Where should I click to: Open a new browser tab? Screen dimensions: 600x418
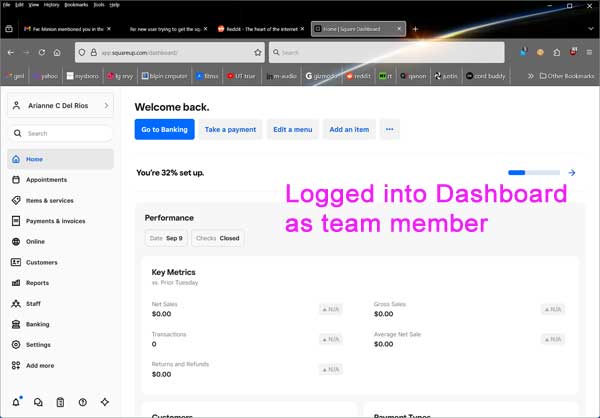point(415,29)
